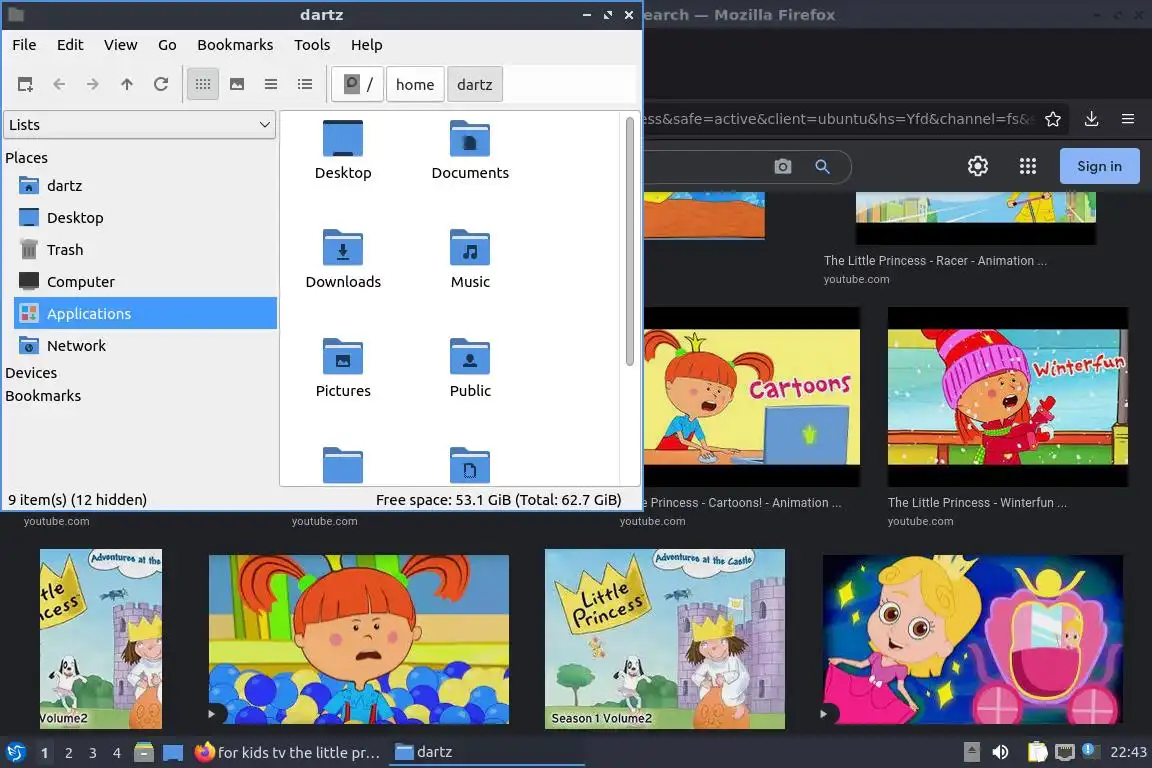
Task: Open Cartoons Little Princess thumbnail
Action: pyautogui.click(x=752, y=397)
